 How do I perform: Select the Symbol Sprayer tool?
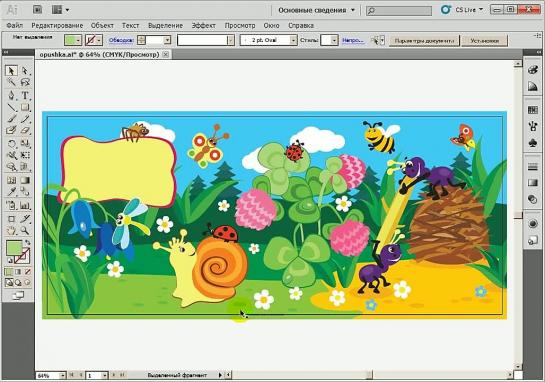[11, 205]
